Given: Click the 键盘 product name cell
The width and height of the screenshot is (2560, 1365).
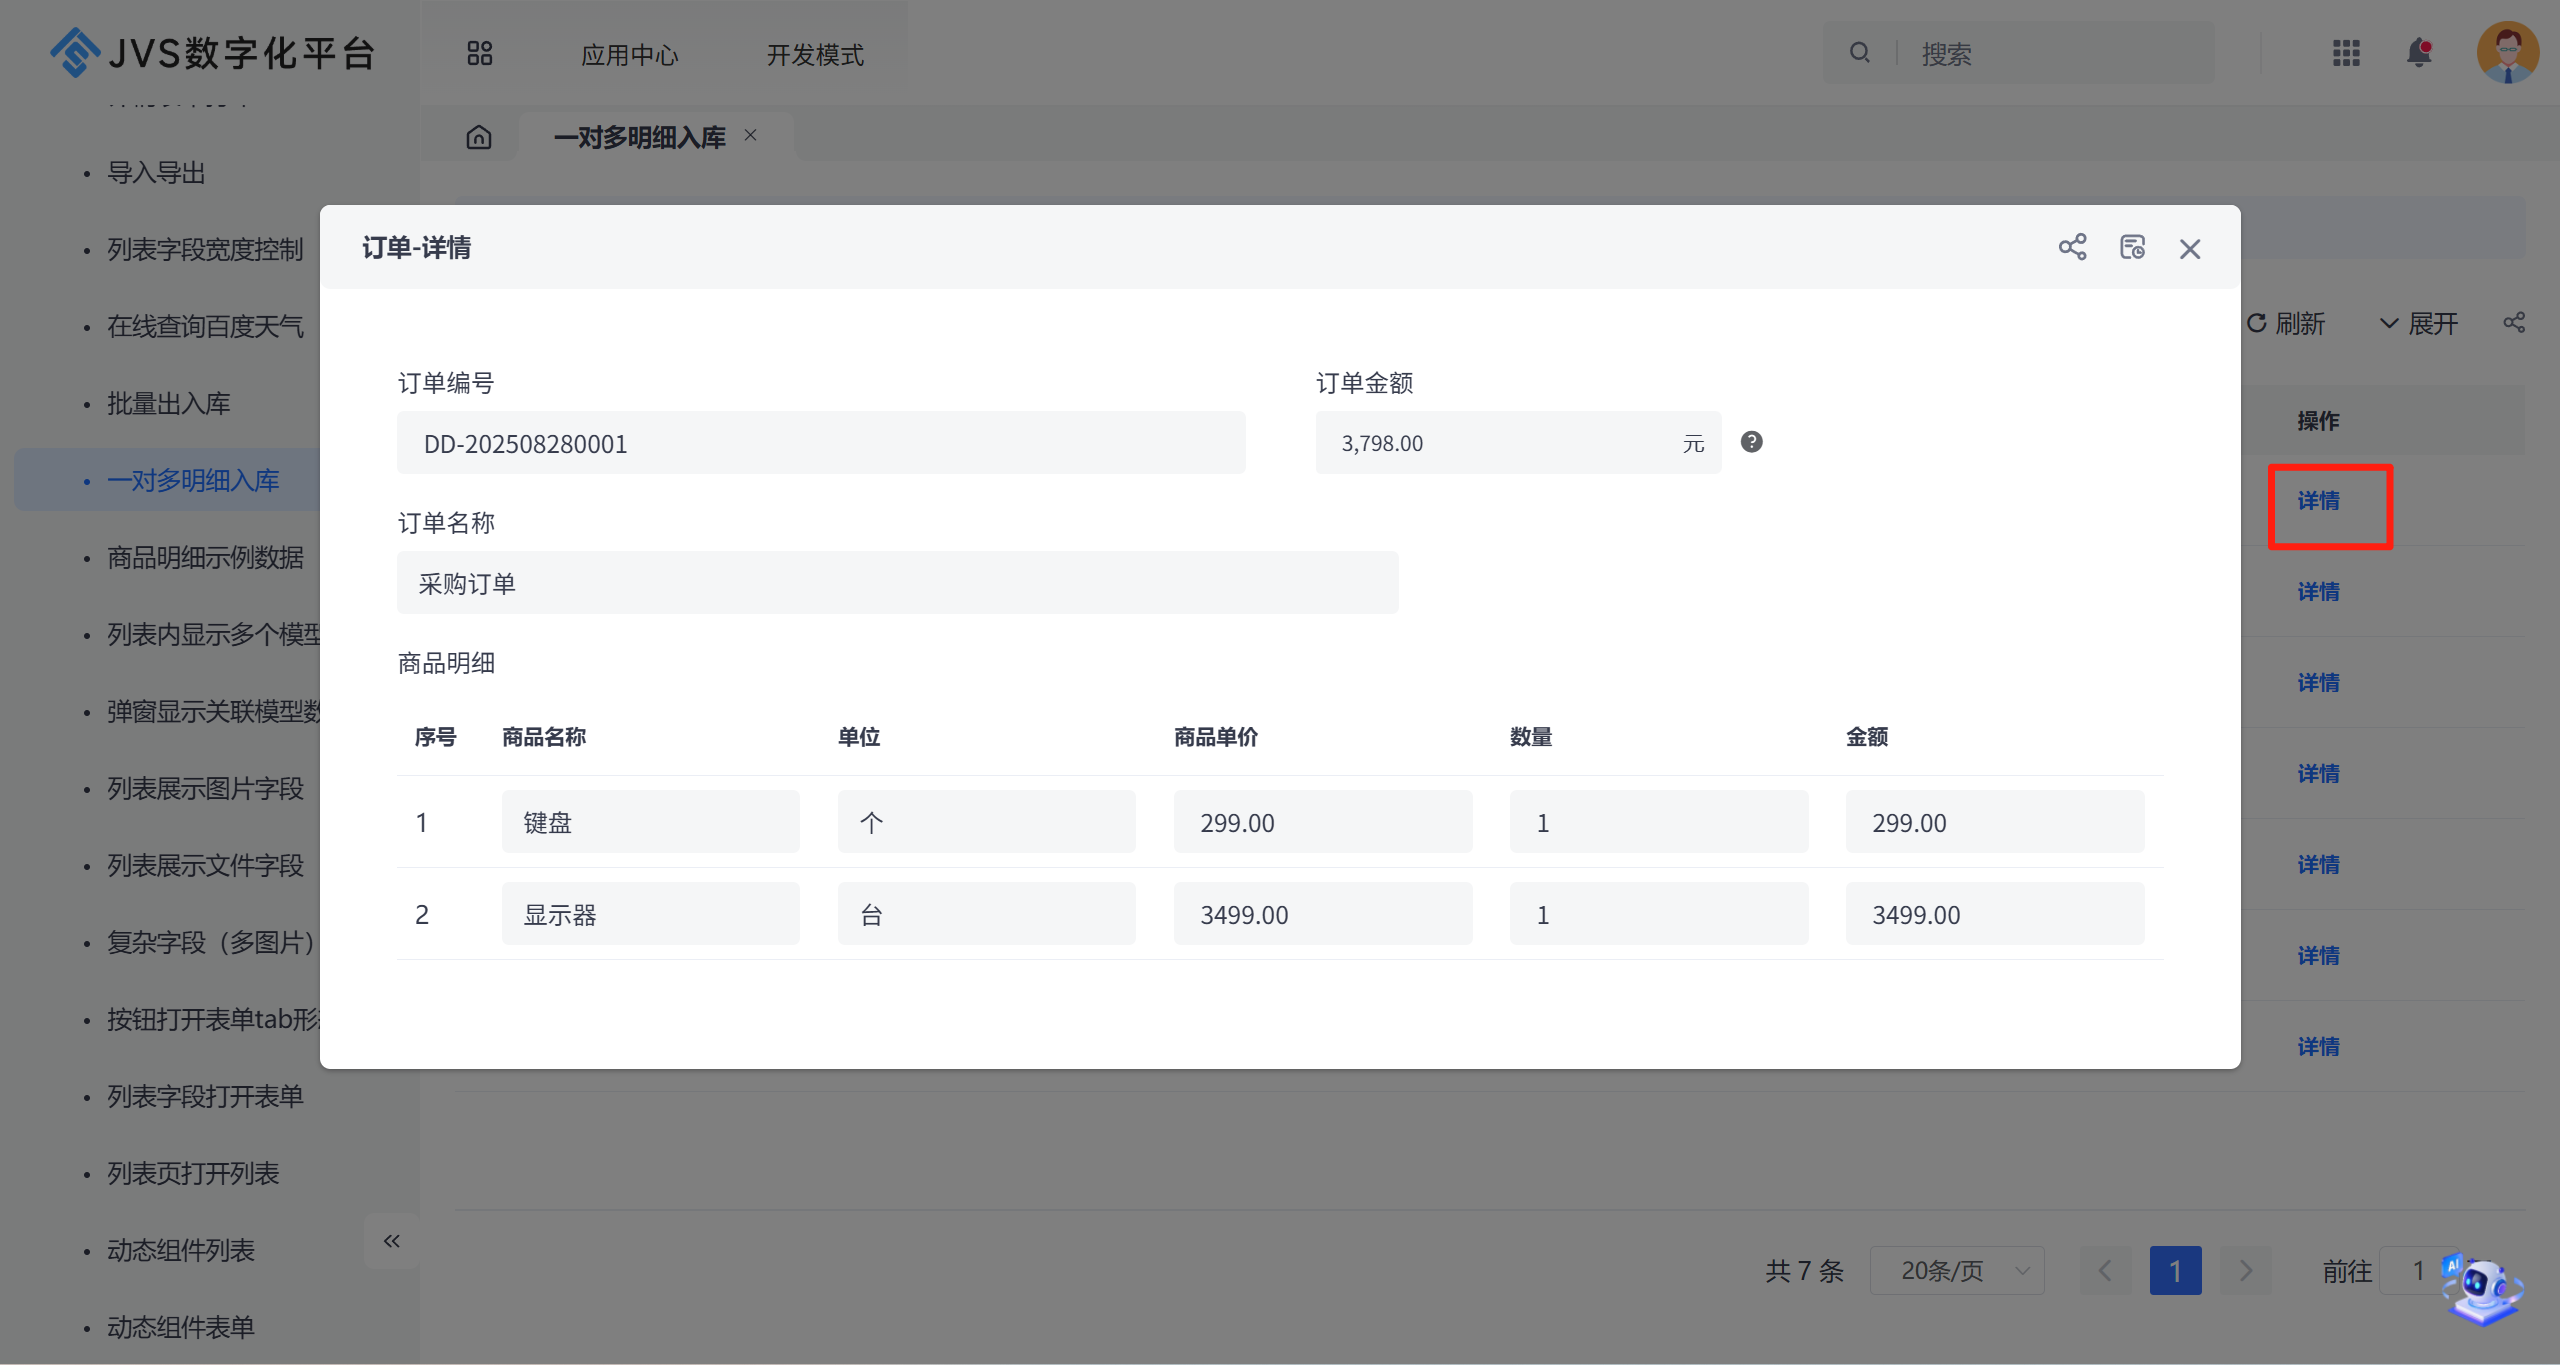Looking at the screenshot, I should (x=650, y=822).
